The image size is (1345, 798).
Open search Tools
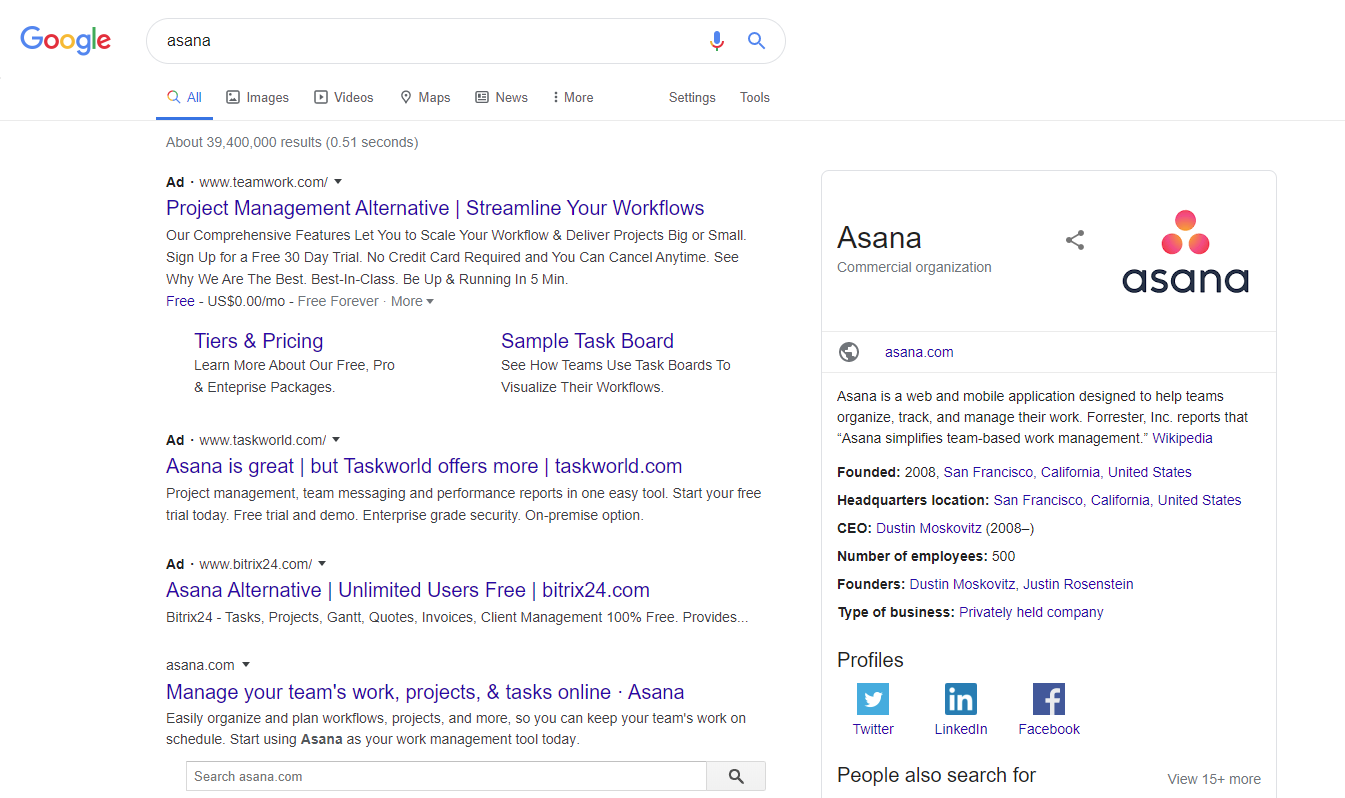coord(755,97)
